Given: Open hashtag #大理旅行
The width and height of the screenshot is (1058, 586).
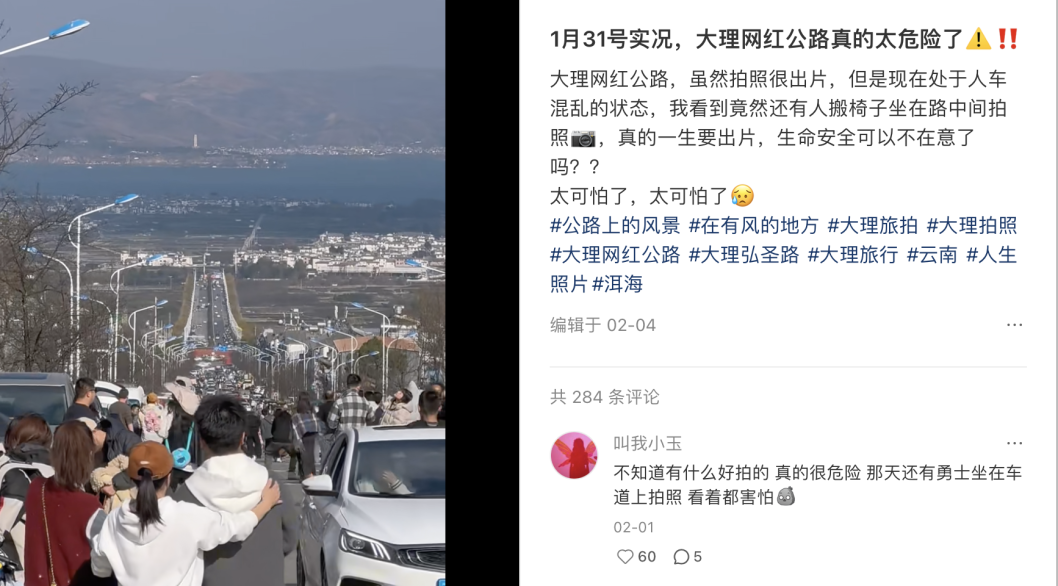Looking at the screenshot, I should (x=853, y=255).
